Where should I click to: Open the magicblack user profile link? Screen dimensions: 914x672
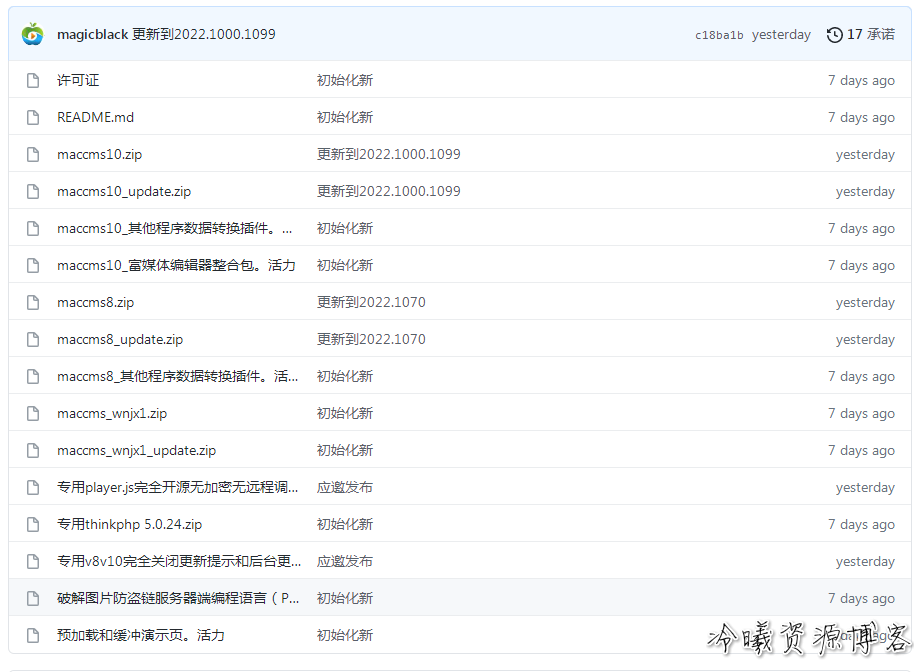click(x=93, y=34)
